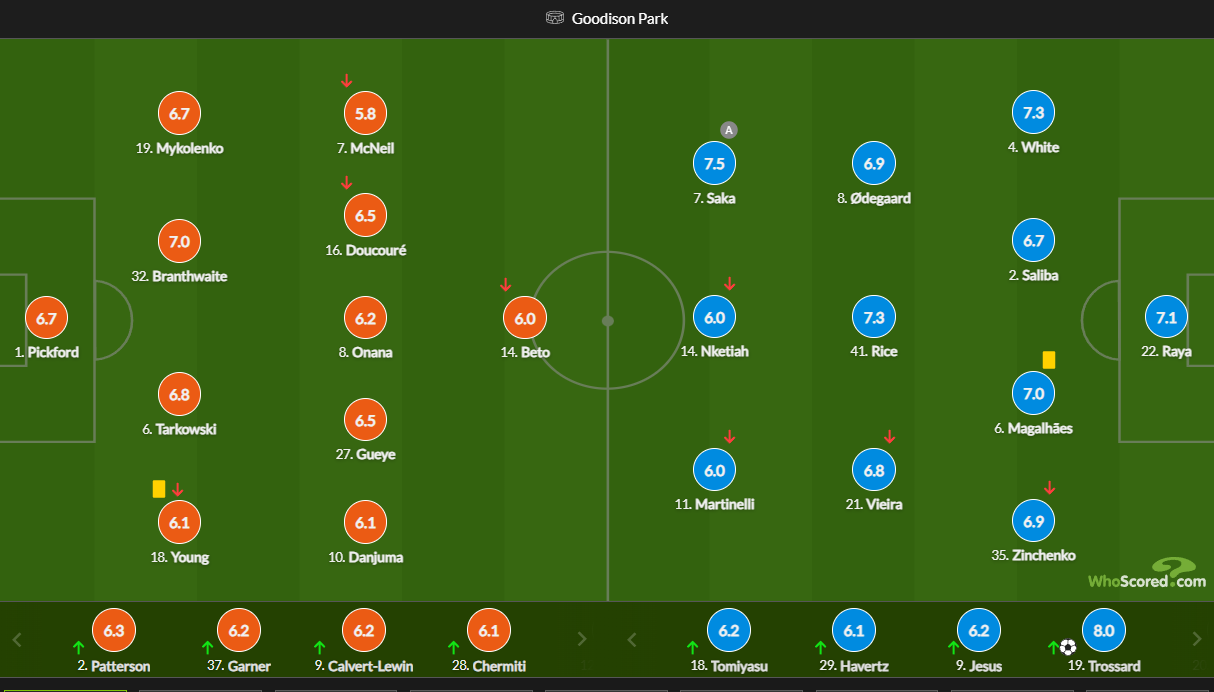Viewport: 1214px width, 692px height.
Task: Select Pickford's 6.7 rating circle
Action: pos(46,319)
